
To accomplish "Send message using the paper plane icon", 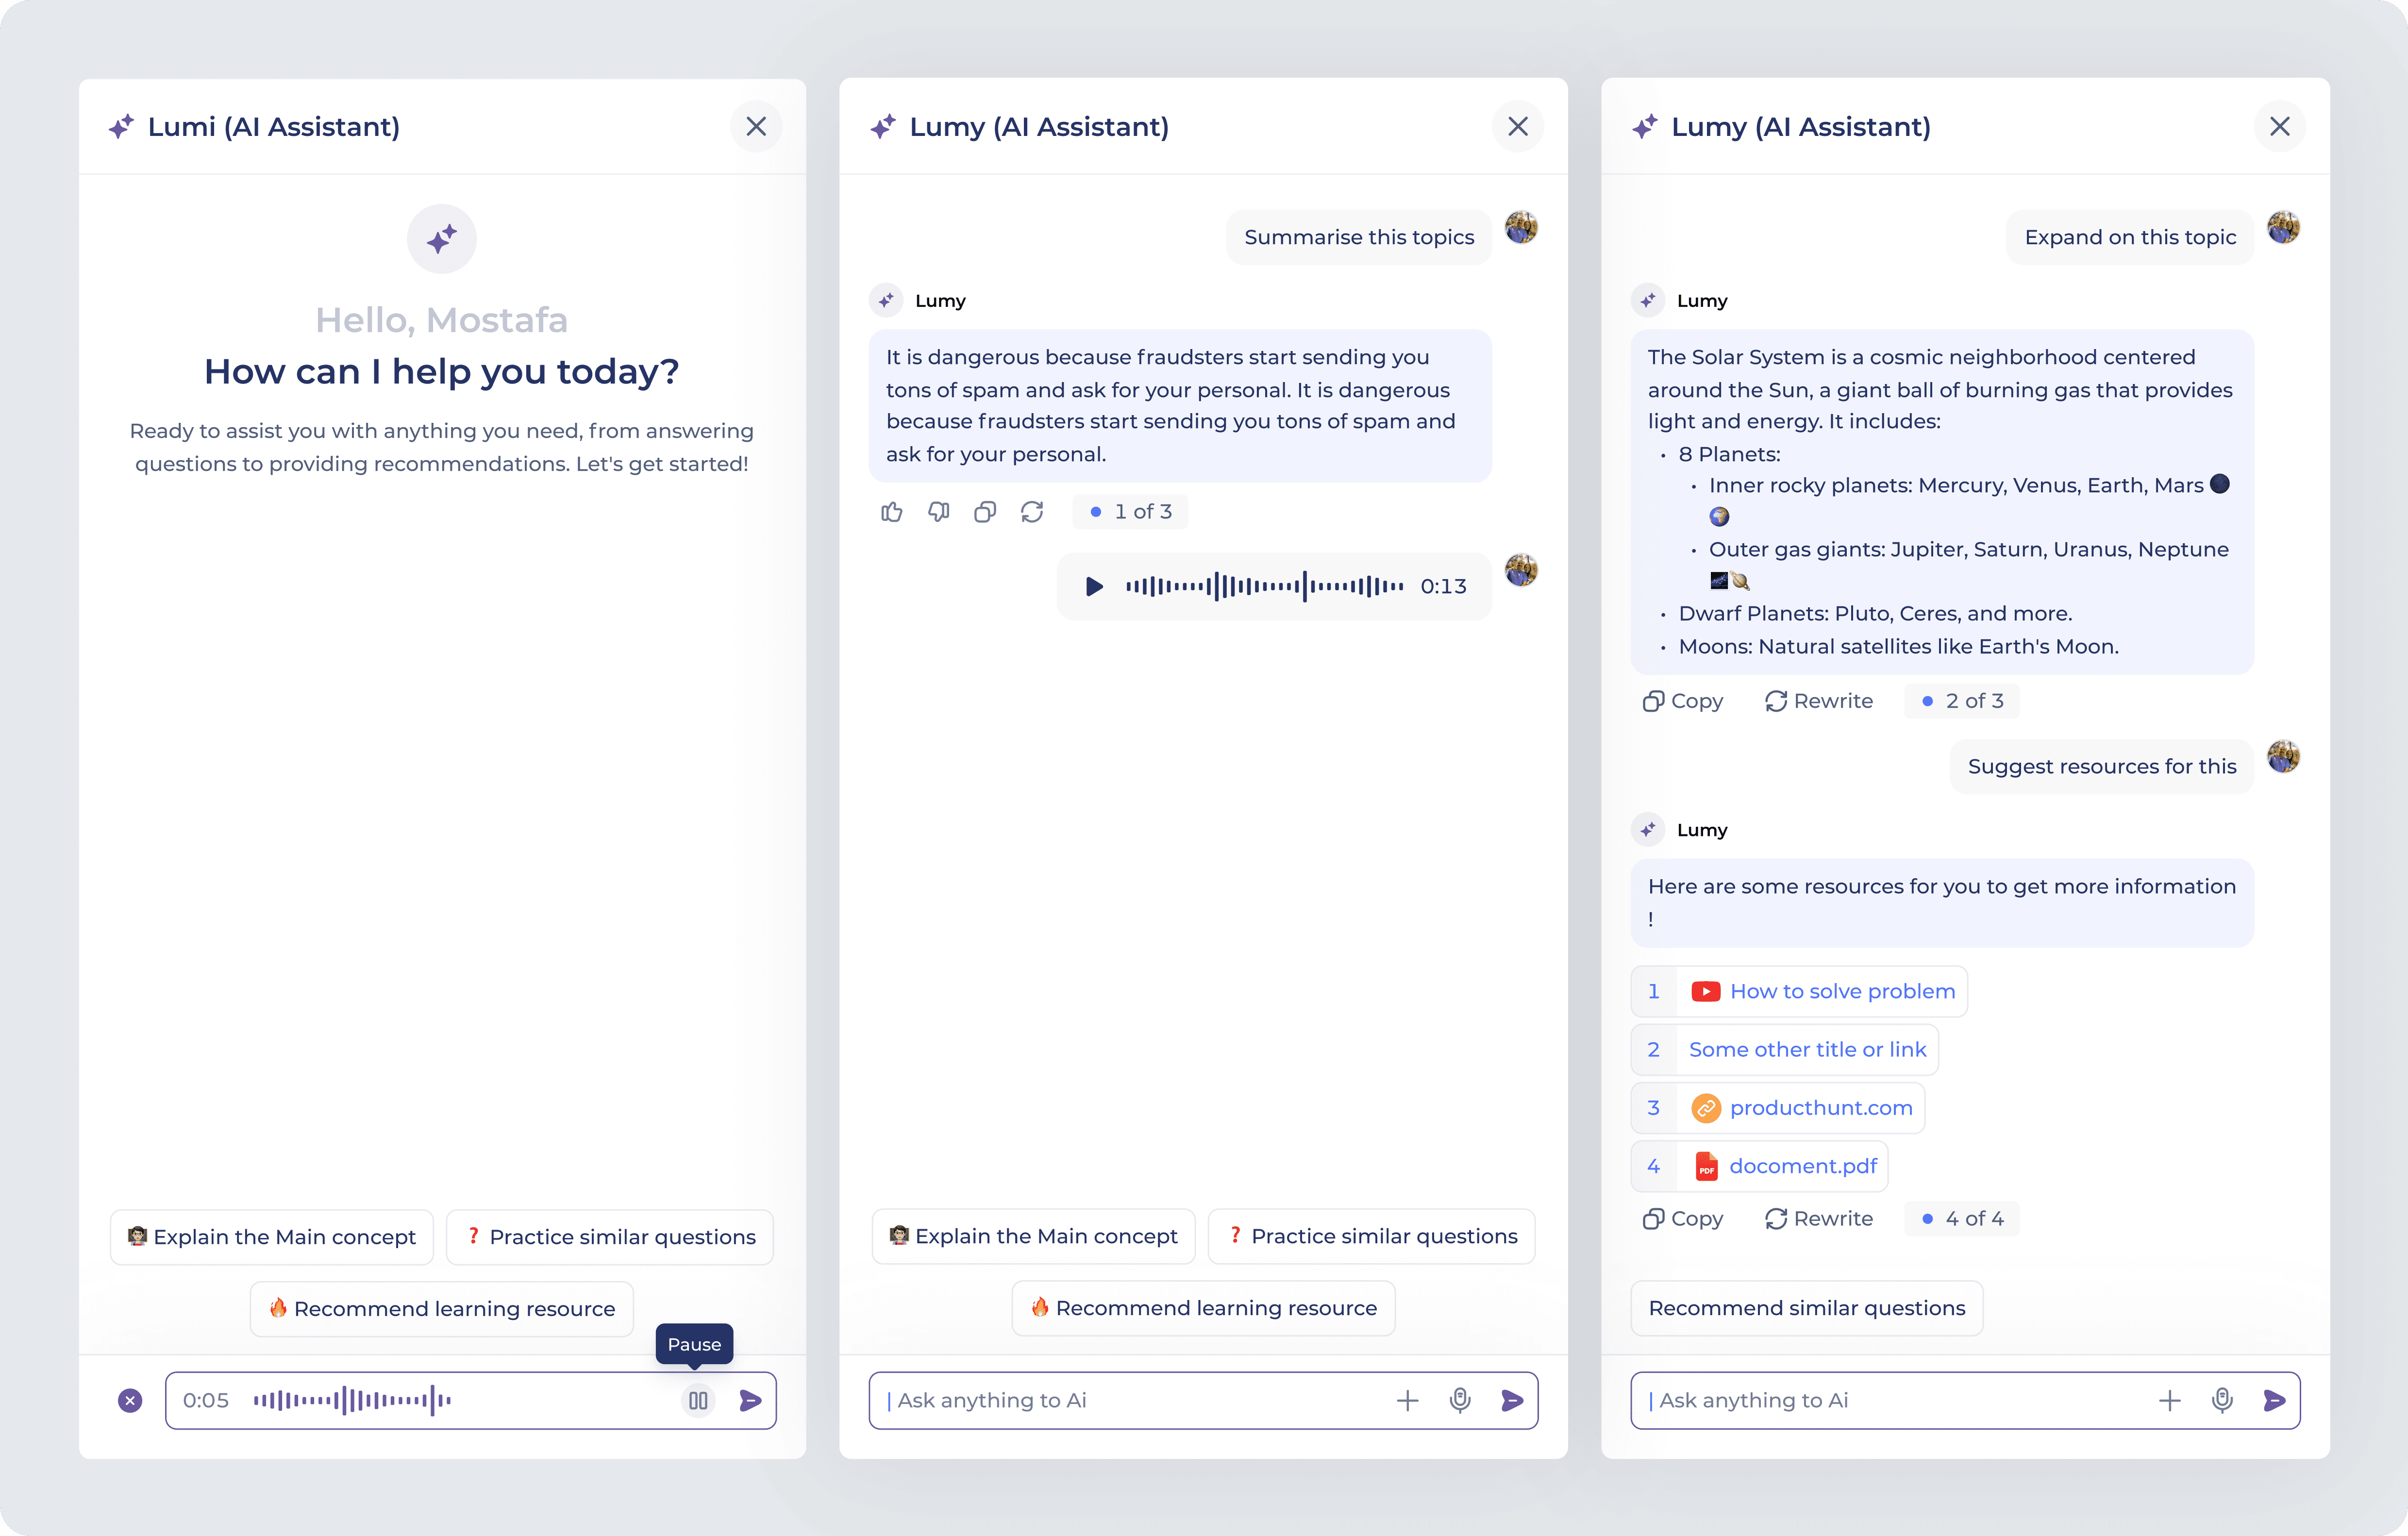I will coord(1512,1400).
